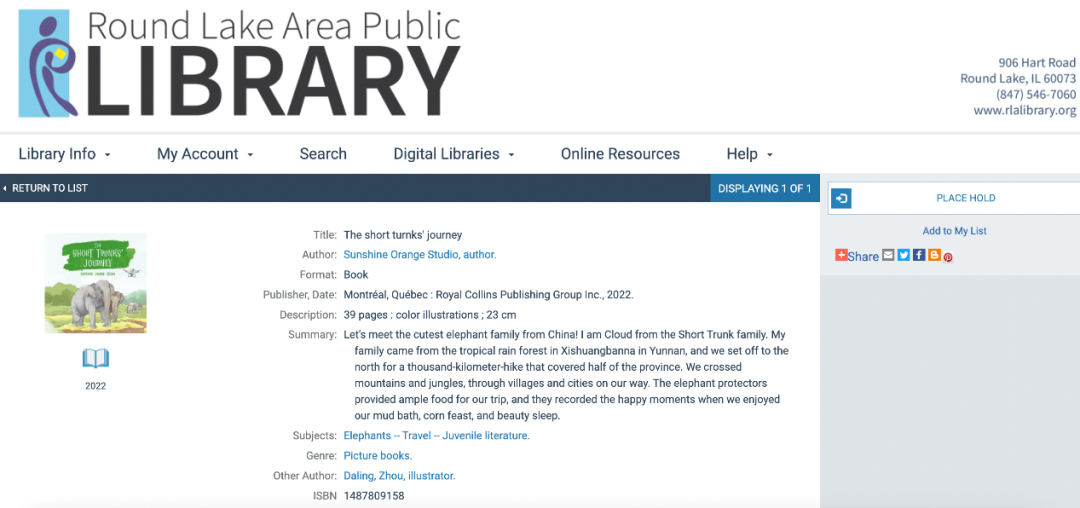
Task: Return to list of results
Action: (46, 188)
